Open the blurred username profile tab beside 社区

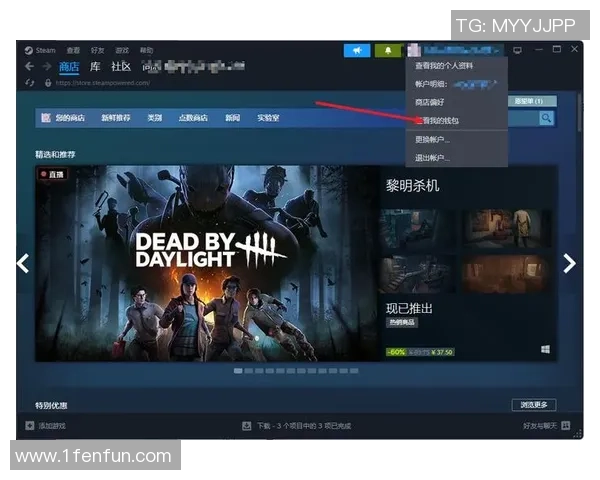[193, 67]
